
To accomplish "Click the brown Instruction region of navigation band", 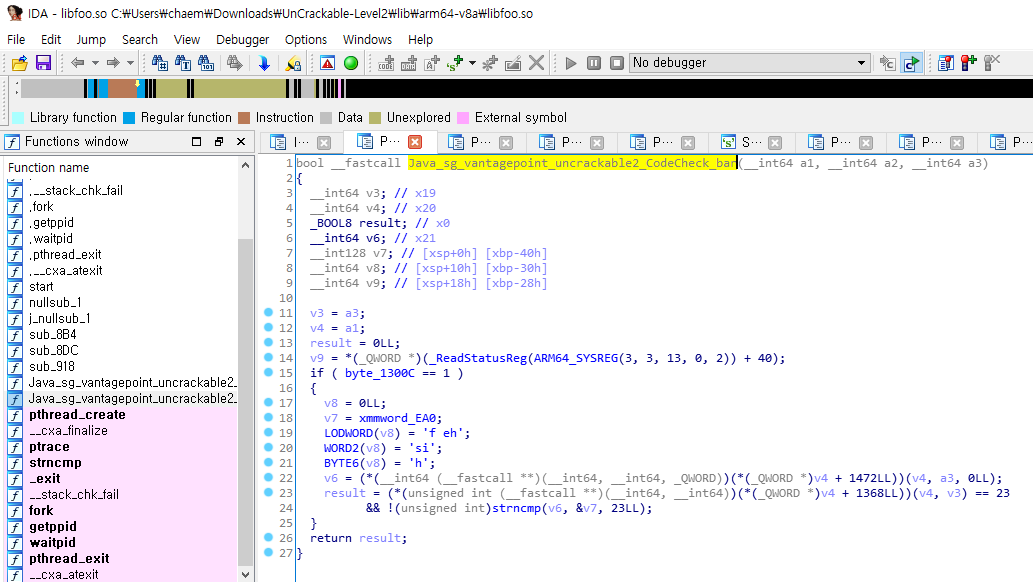I will click(x=122, y=90).
